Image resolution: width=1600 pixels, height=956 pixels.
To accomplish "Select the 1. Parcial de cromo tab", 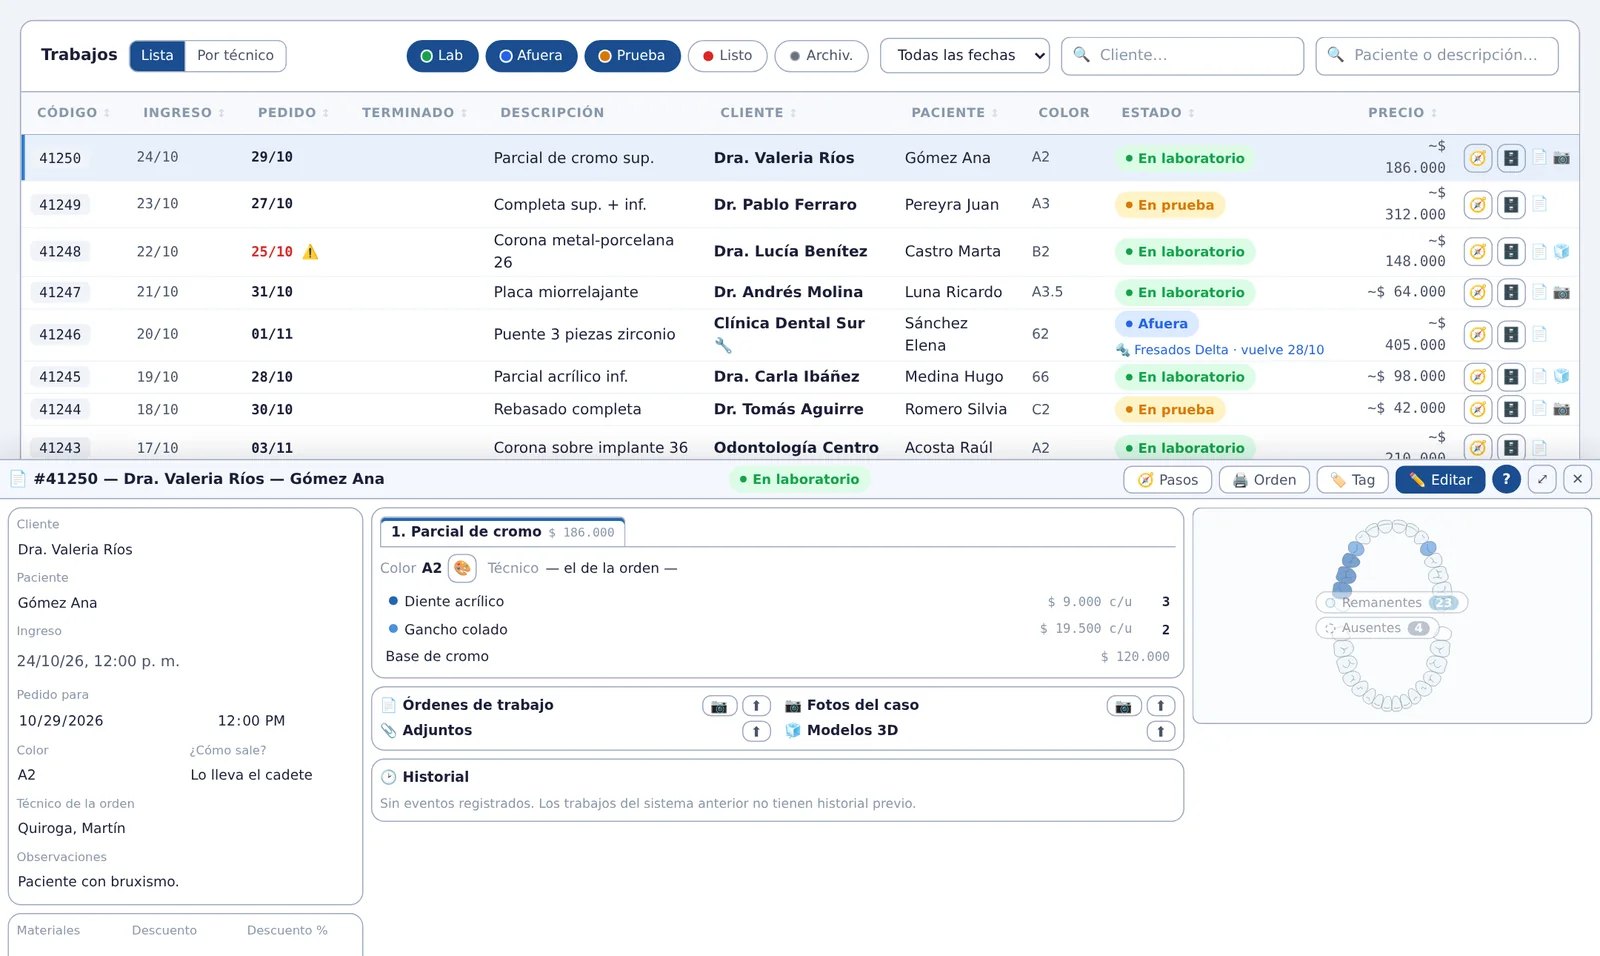I will (502, 532).
